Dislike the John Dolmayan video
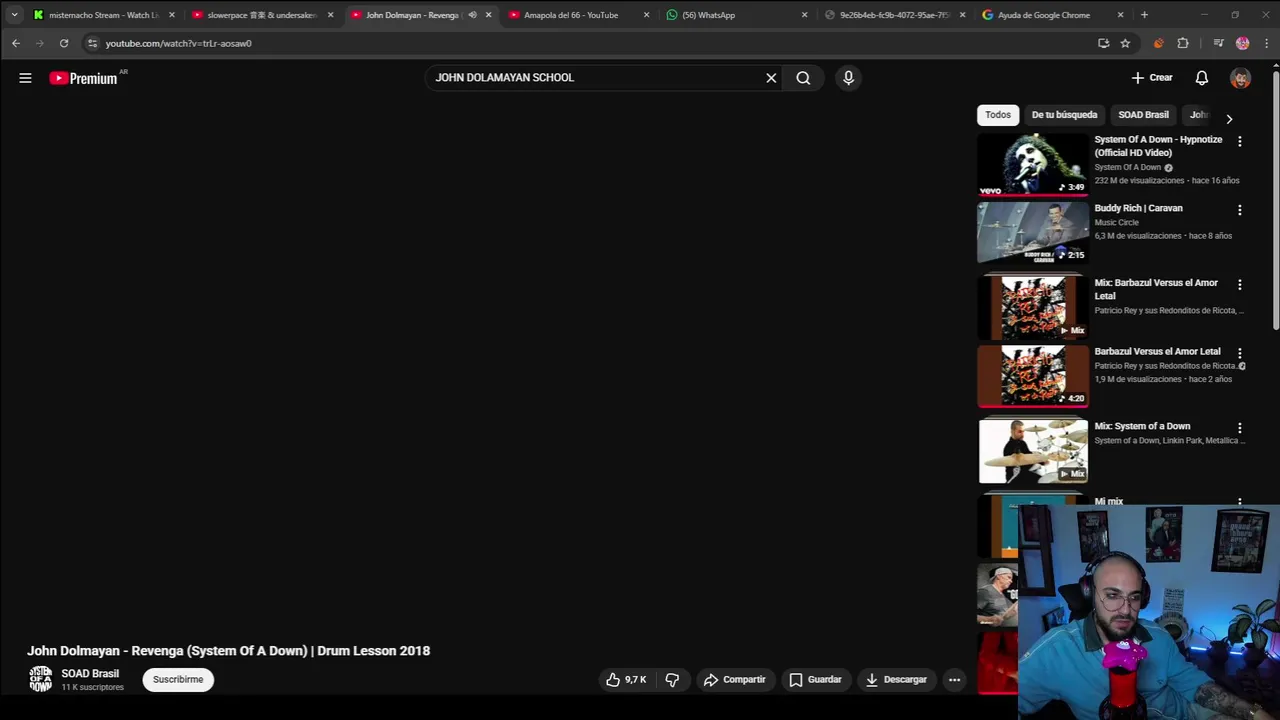This screenshot has width=1280, height=720. pos(672,680)
